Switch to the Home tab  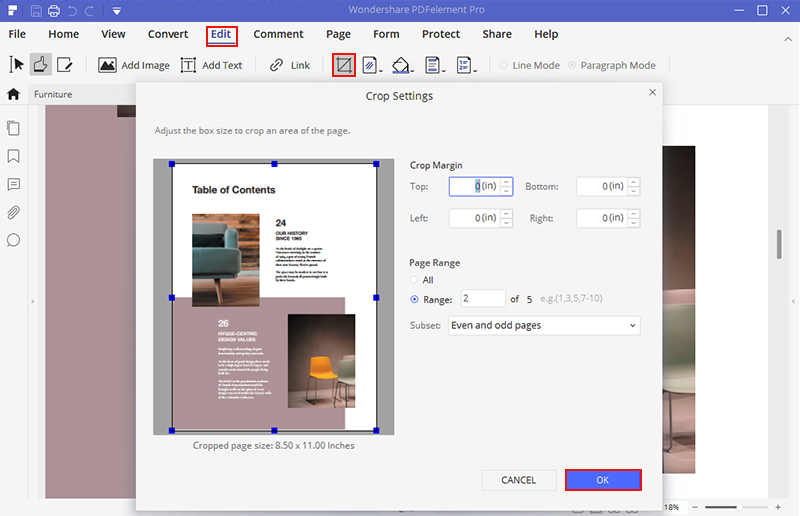point(63,34)
